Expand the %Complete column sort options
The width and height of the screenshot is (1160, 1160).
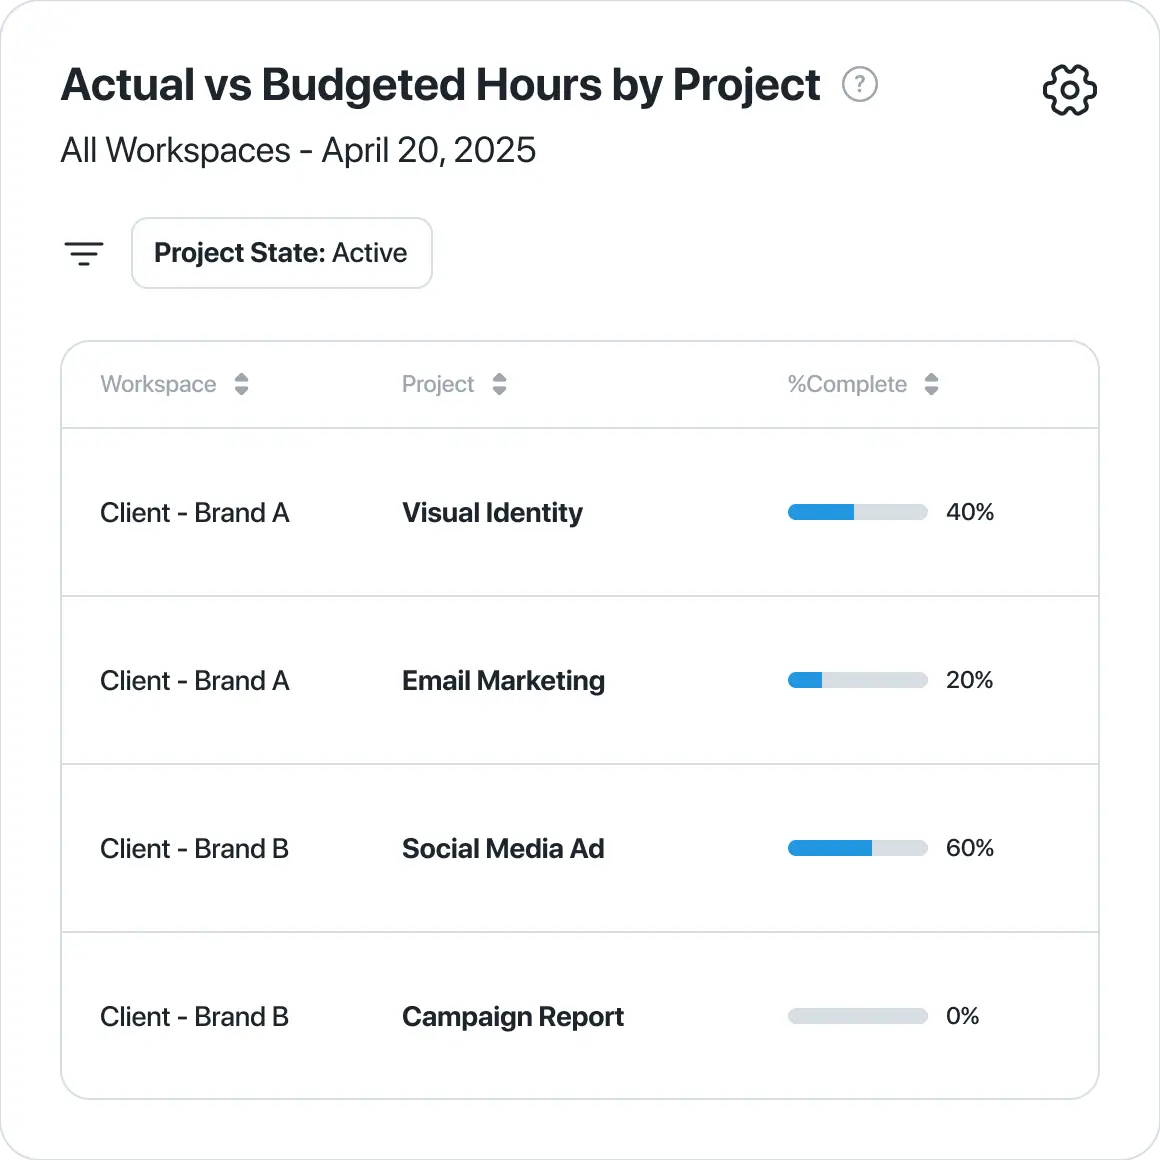coord(931,384)
